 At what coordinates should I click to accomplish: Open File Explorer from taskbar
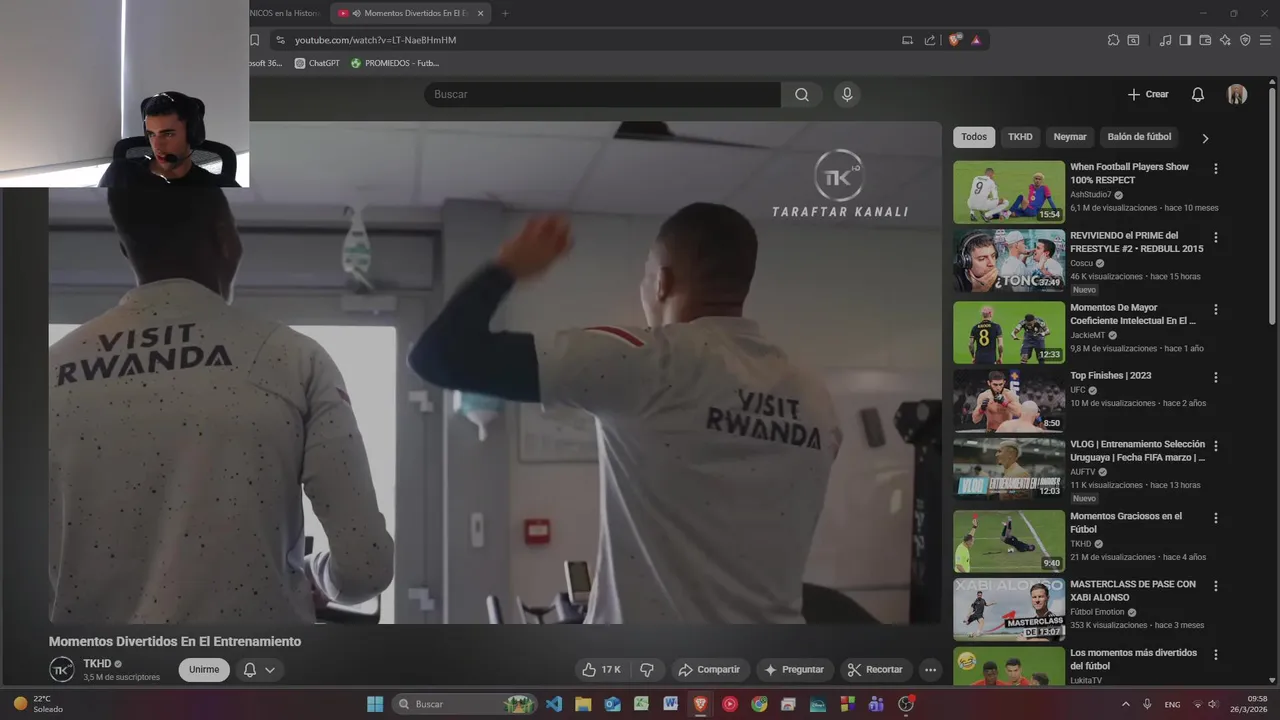(583, 704)
